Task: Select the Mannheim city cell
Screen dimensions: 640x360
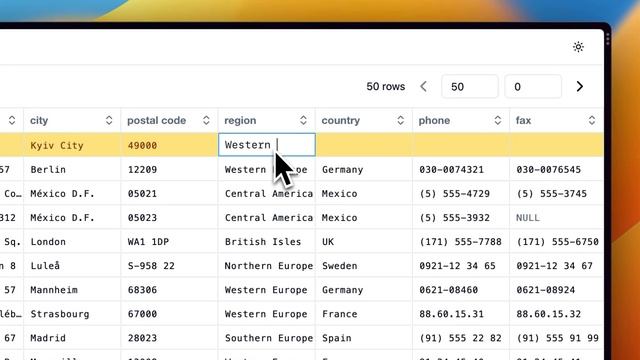Action: coord(72,290)
